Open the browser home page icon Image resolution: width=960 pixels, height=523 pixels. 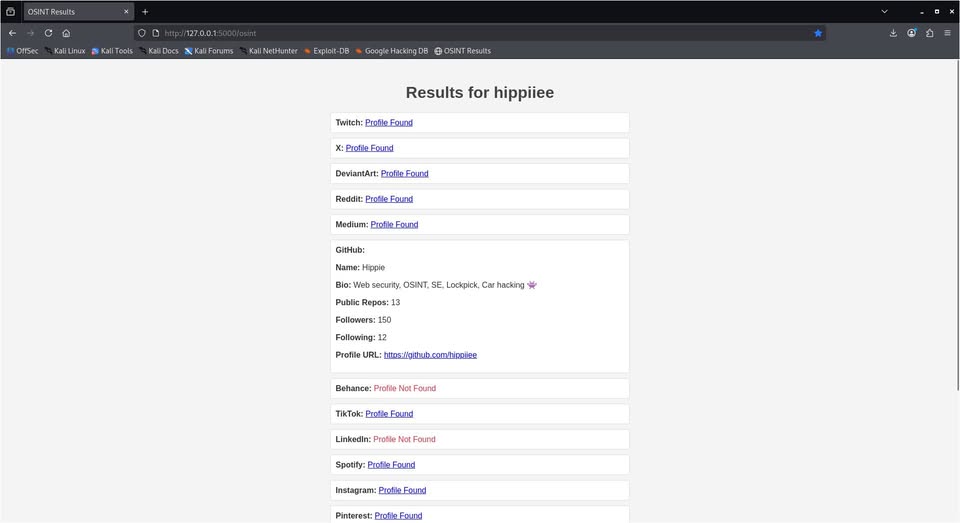66,33
